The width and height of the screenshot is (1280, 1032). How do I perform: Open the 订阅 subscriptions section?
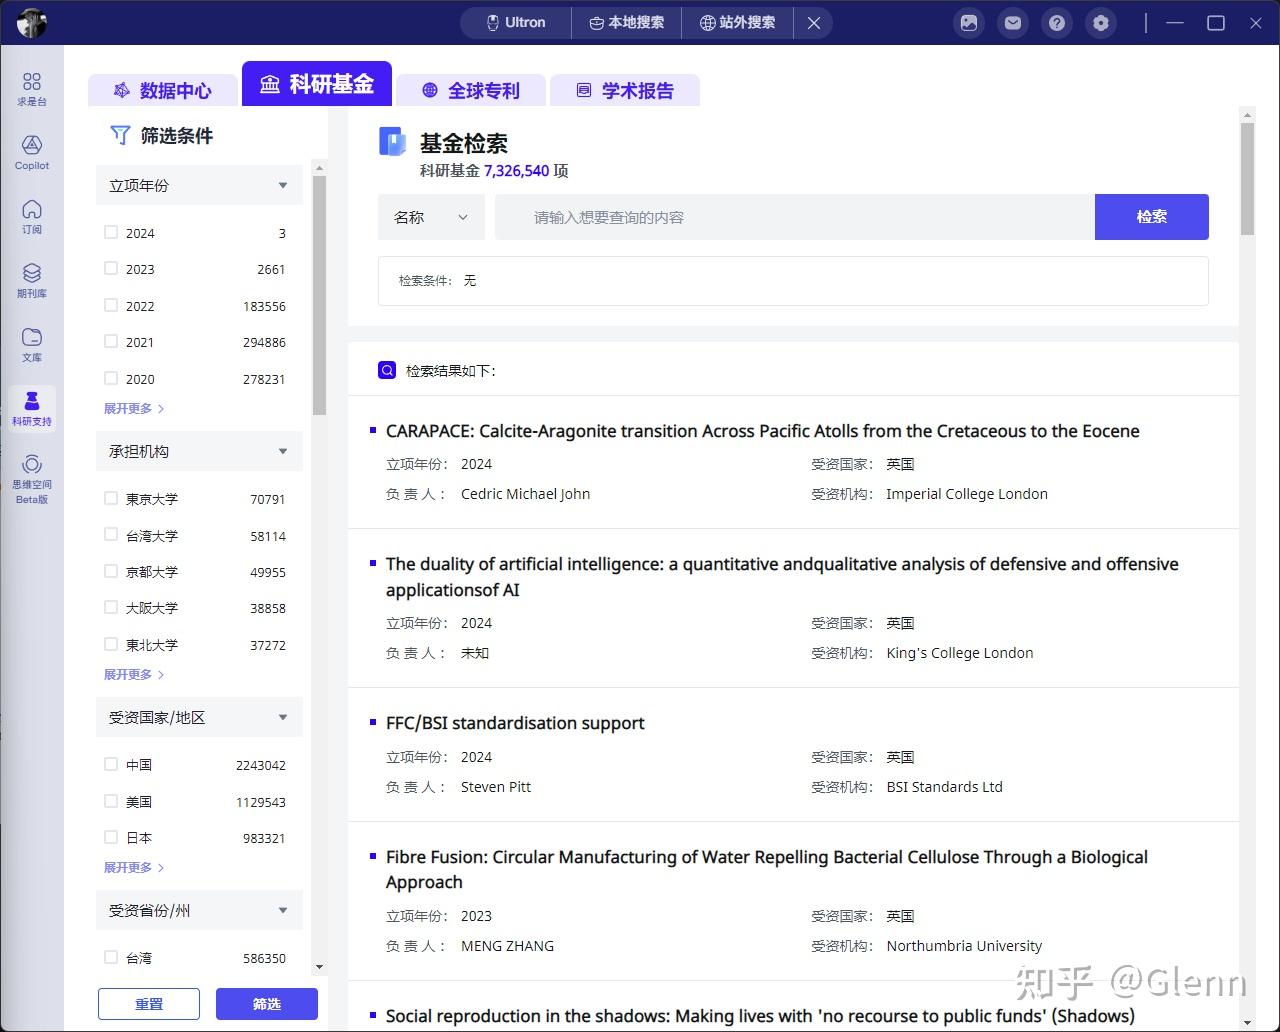tap(31, 216)
